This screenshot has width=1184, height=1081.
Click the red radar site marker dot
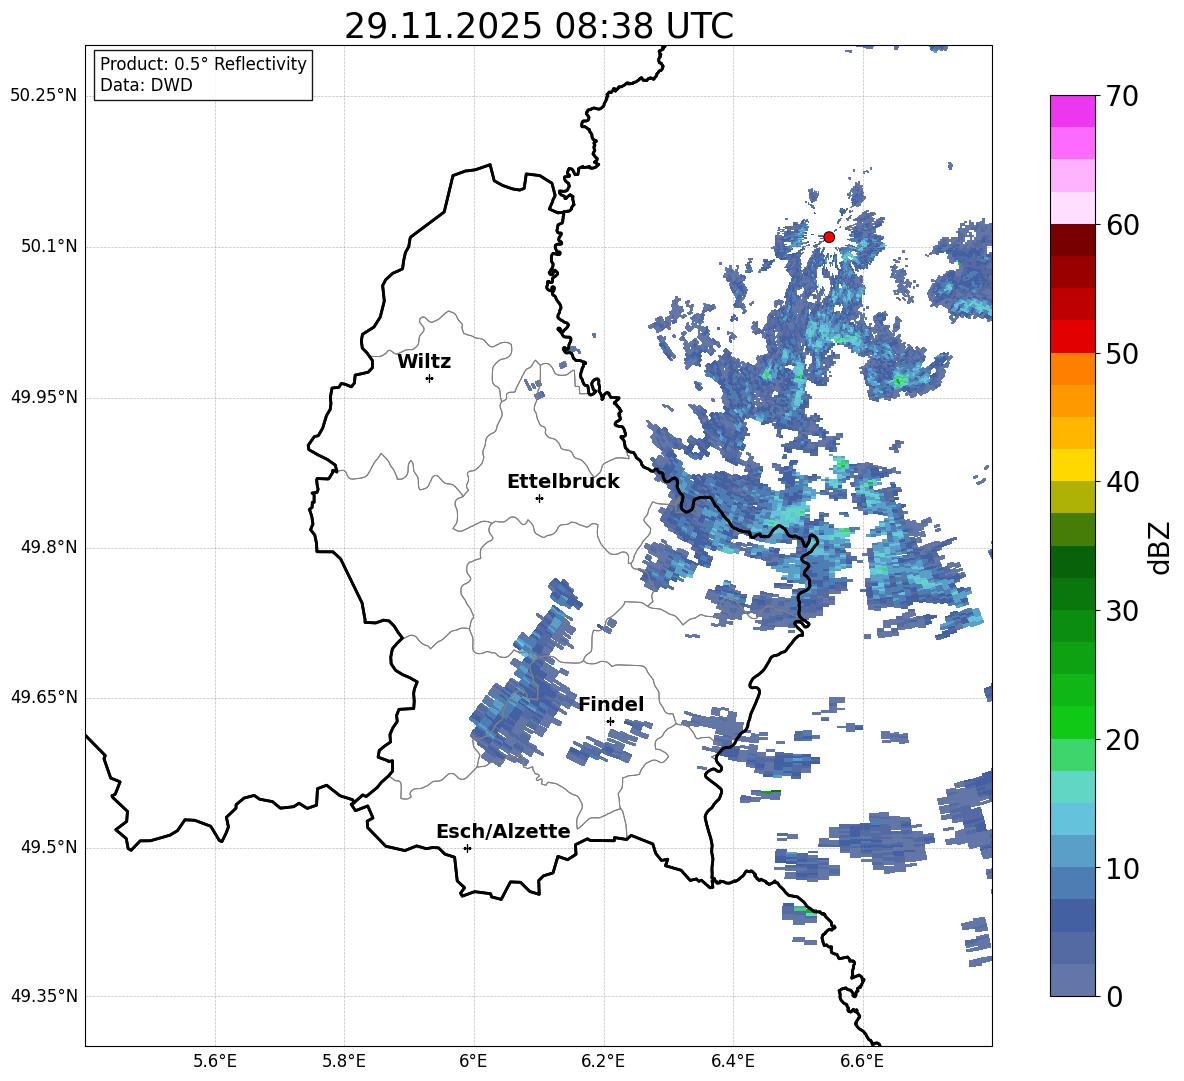pyautogui.click(x=829, y=237)
